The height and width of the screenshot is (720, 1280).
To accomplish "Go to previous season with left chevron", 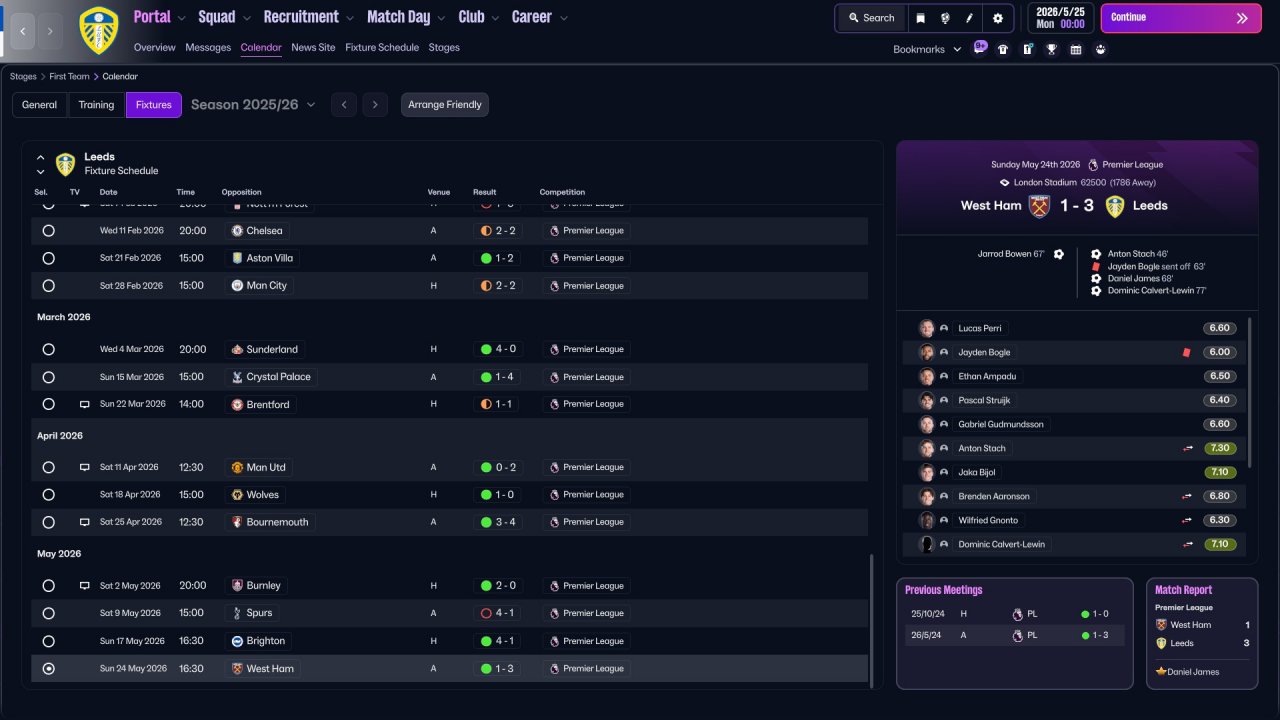I will pos(344,105).
